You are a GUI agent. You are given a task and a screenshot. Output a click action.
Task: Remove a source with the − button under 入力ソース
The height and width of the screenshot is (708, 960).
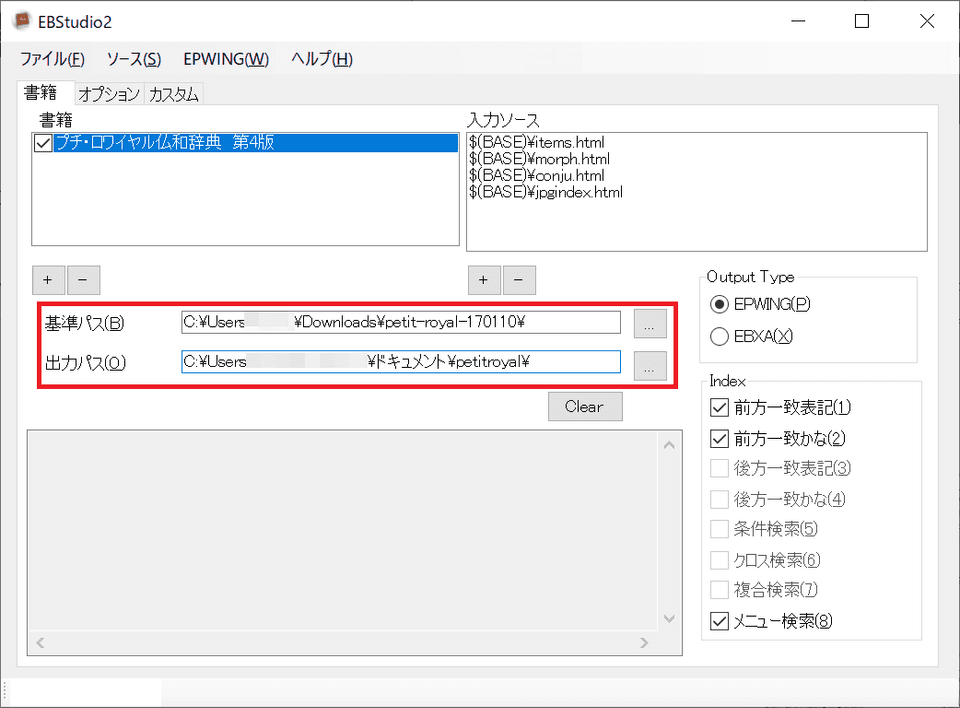click(x=519, y=280)
